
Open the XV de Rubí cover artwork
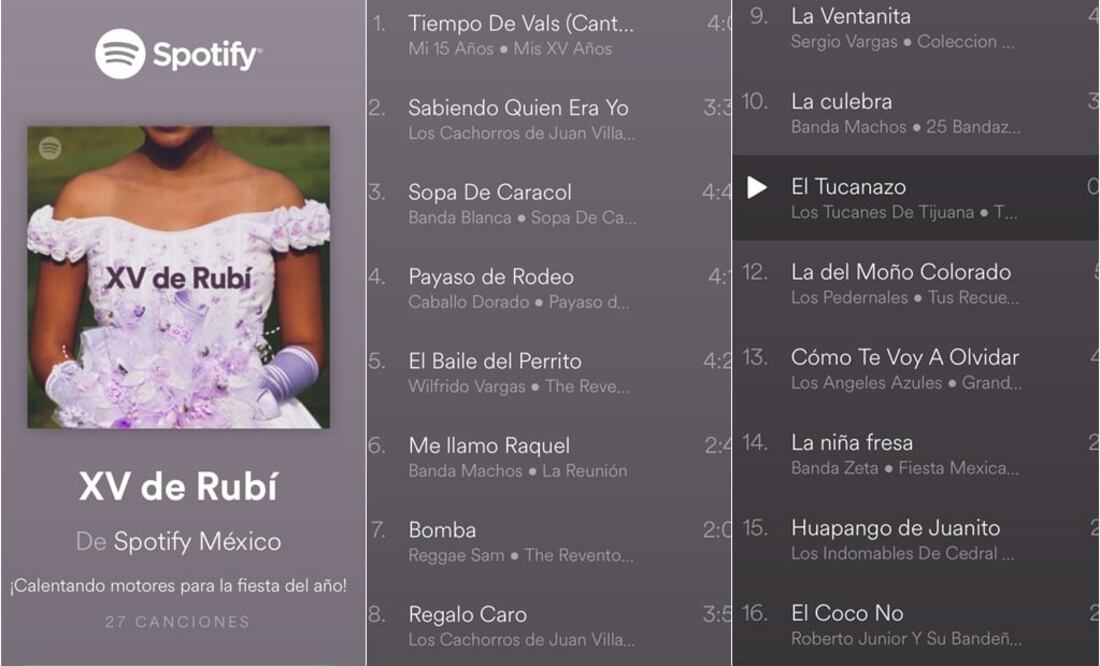pos(179,277)
